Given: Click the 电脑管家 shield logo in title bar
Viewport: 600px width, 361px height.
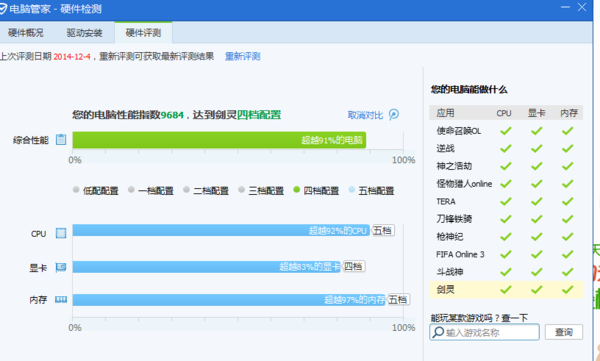Looking at the screenshot, I should point(3,9).
